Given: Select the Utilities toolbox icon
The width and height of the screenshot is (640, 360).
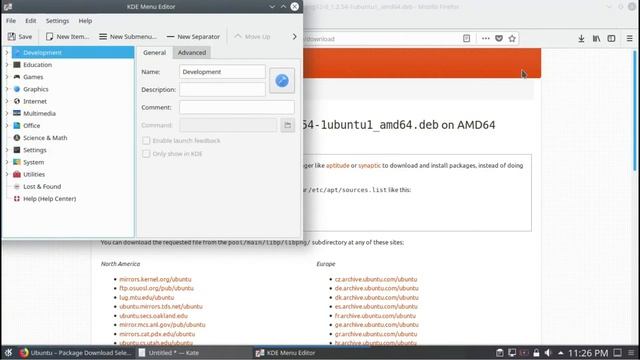Looking at the screenshot, I should [17, 174].
